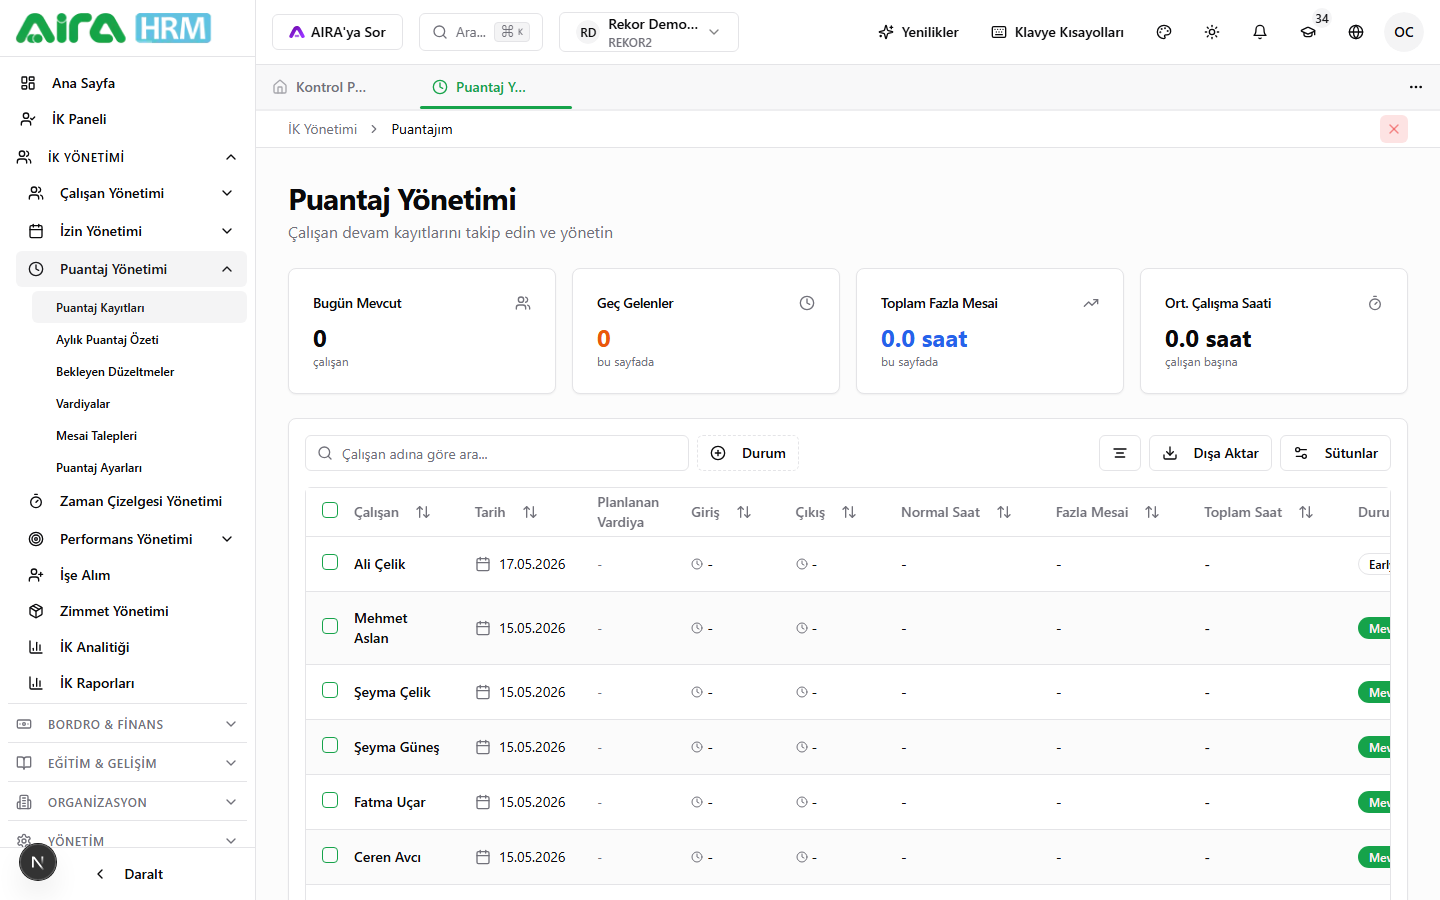Open Zimmet Yönetimi from sidebar
This screenshot has width=1440, height=900.
pyautogui.click(x=114, y=611)
